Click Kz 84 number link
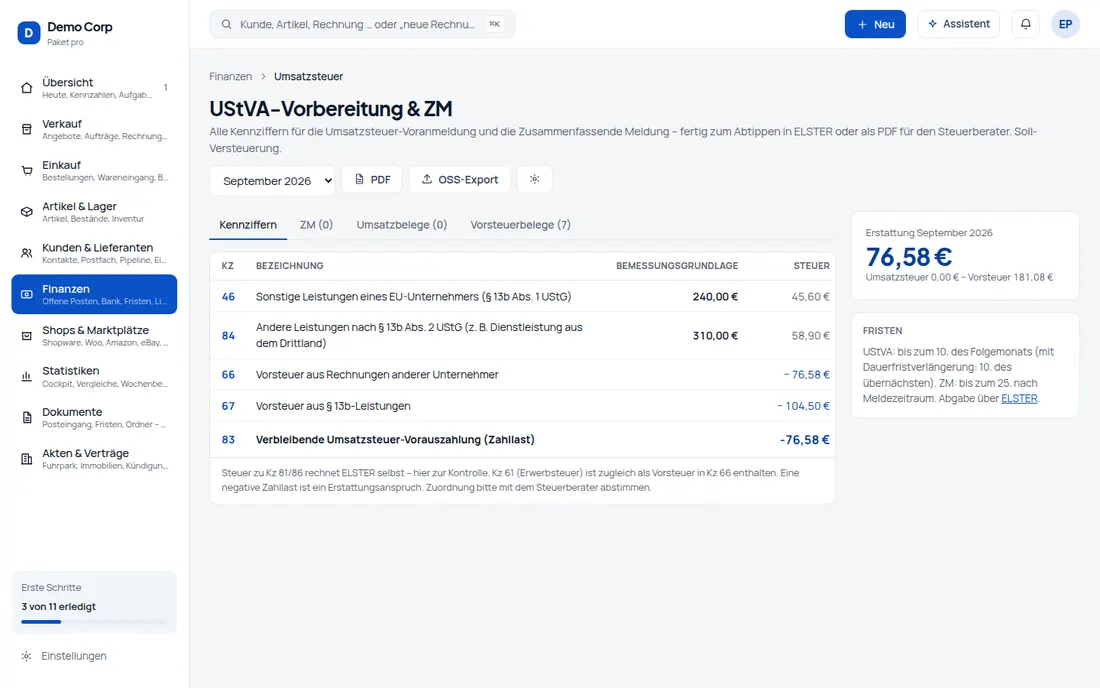Image resolution: width=1100 pixels, height=688 pixels. [228, 336]
